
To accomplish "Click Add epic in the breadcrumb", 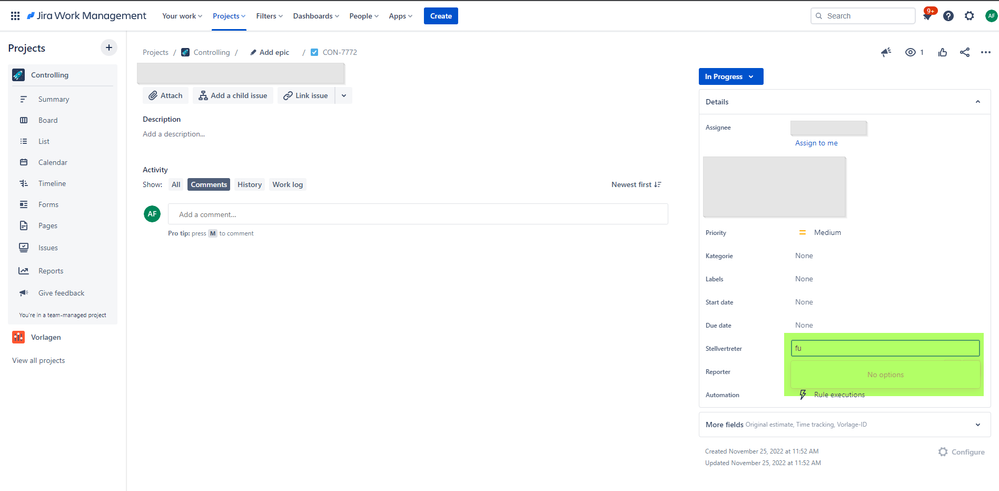I will 270,52.
